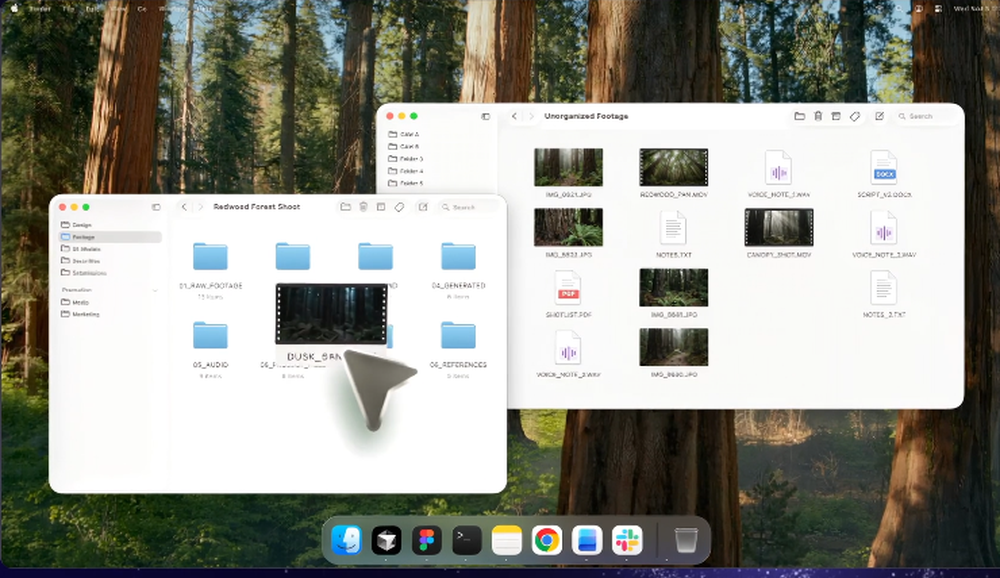Collapse the Promotion sidebar section chevron
The height and width of the screenshot is (578, 1000).
tap(155, 290)
